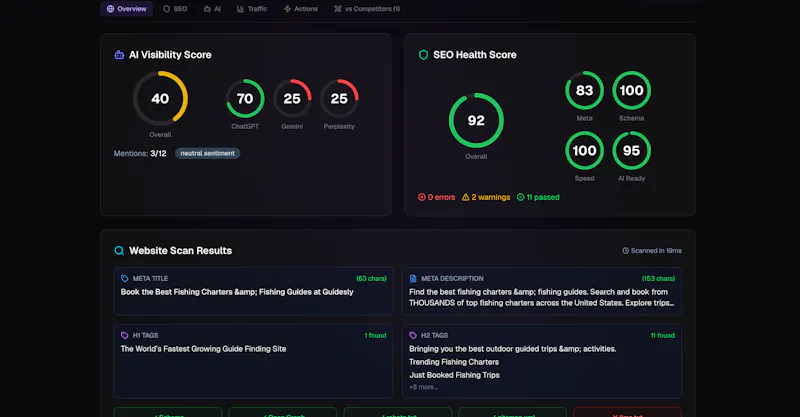
Task: Open the Actions tab
Action: click(x=301, y=9)
